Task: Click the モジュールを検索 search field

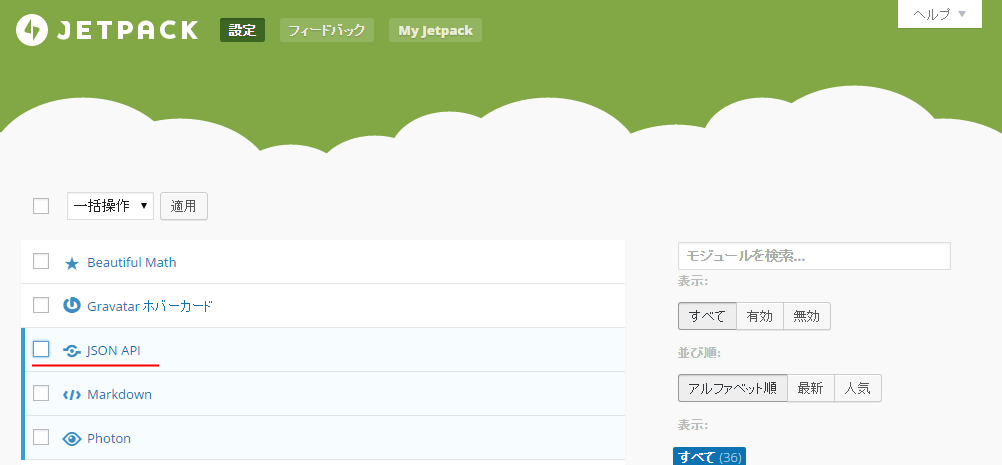Action: [x=813, y=256]
